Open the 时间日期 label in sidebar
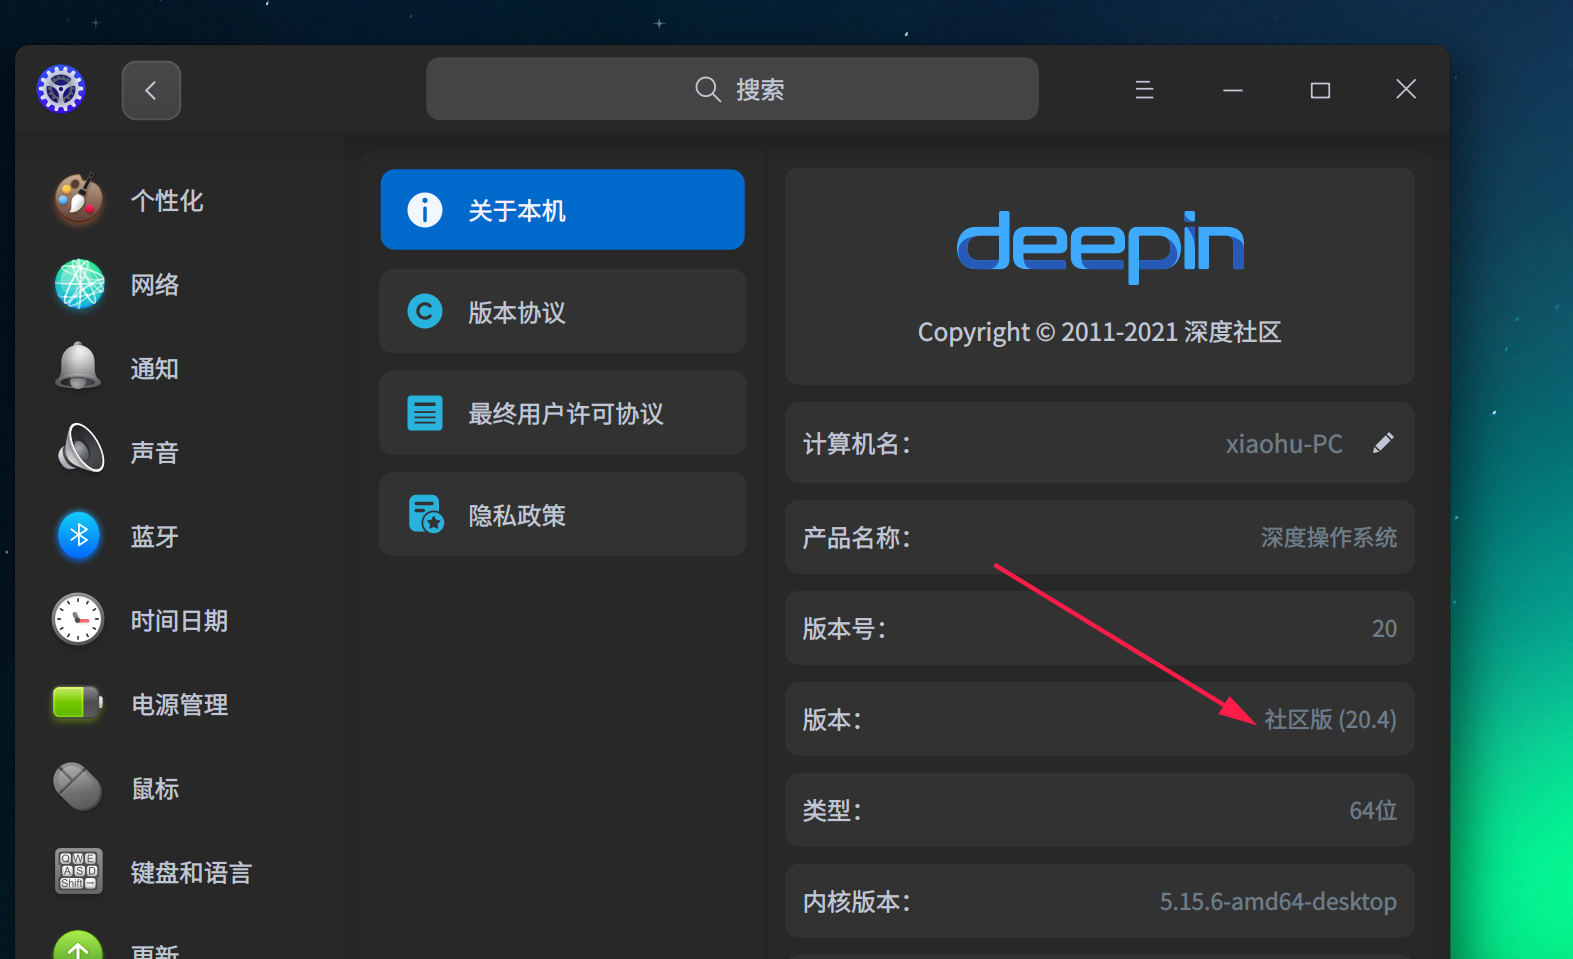This screenshot has height=959, width=1573. tap(179, 620)
